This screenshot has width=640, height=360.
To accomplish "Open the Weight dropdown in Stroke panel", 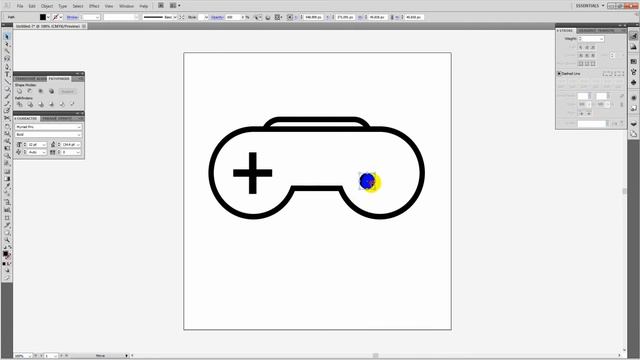I will (601, 39).
